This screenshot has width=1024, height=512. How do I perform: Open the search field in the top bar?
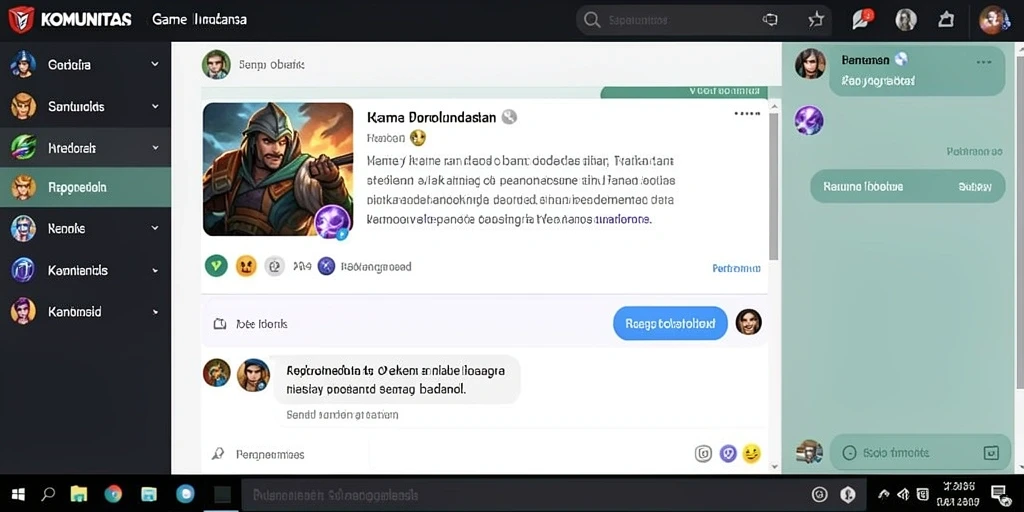pos(703,20)
